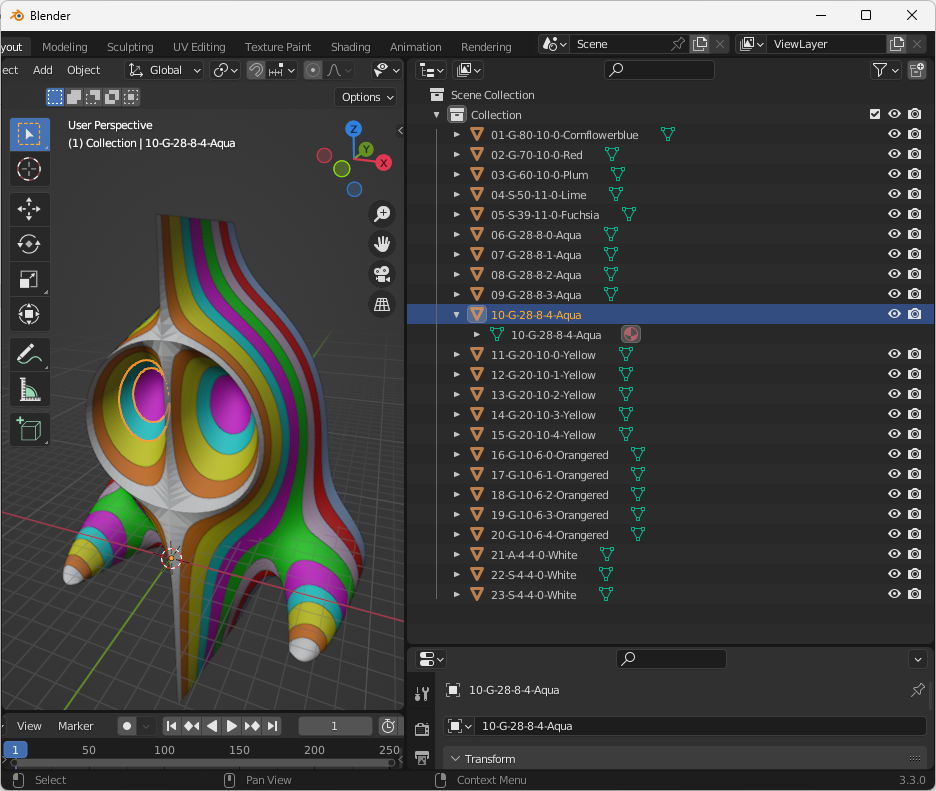
Task: Hide the 02-G-70-10-0-Red collection
Action: click(893, 154)
